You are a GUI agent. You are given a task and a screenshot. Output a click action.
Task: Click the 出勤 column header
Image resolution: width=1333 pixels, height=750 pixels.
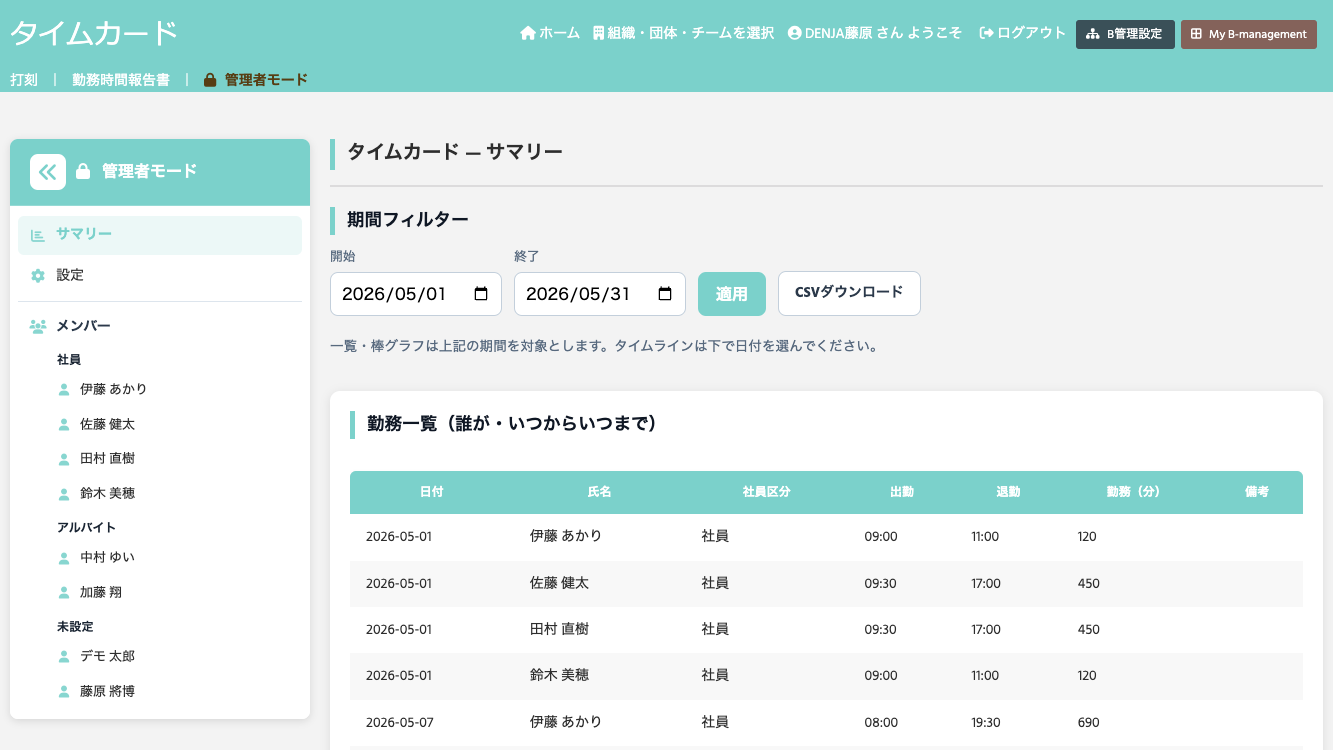point(902,492)
